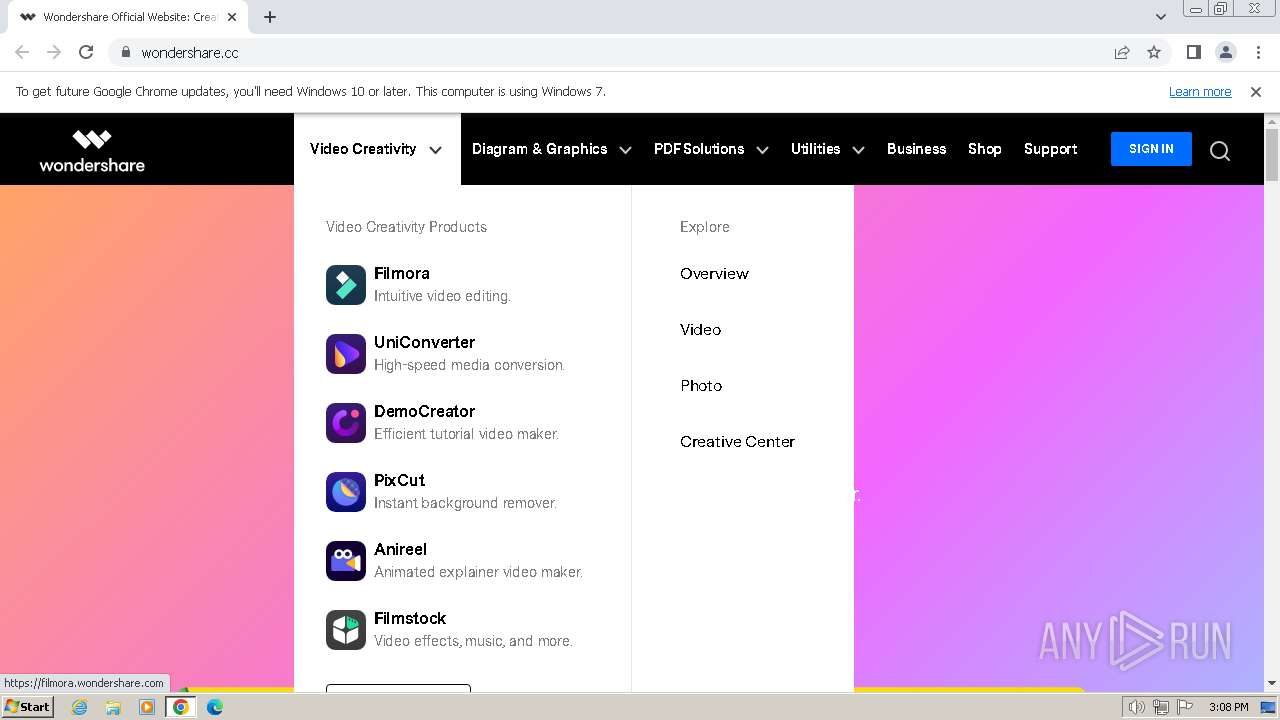Screen dimensions: 1280x720
Task: Open the PixCut product link
Action: click(399, 481)
